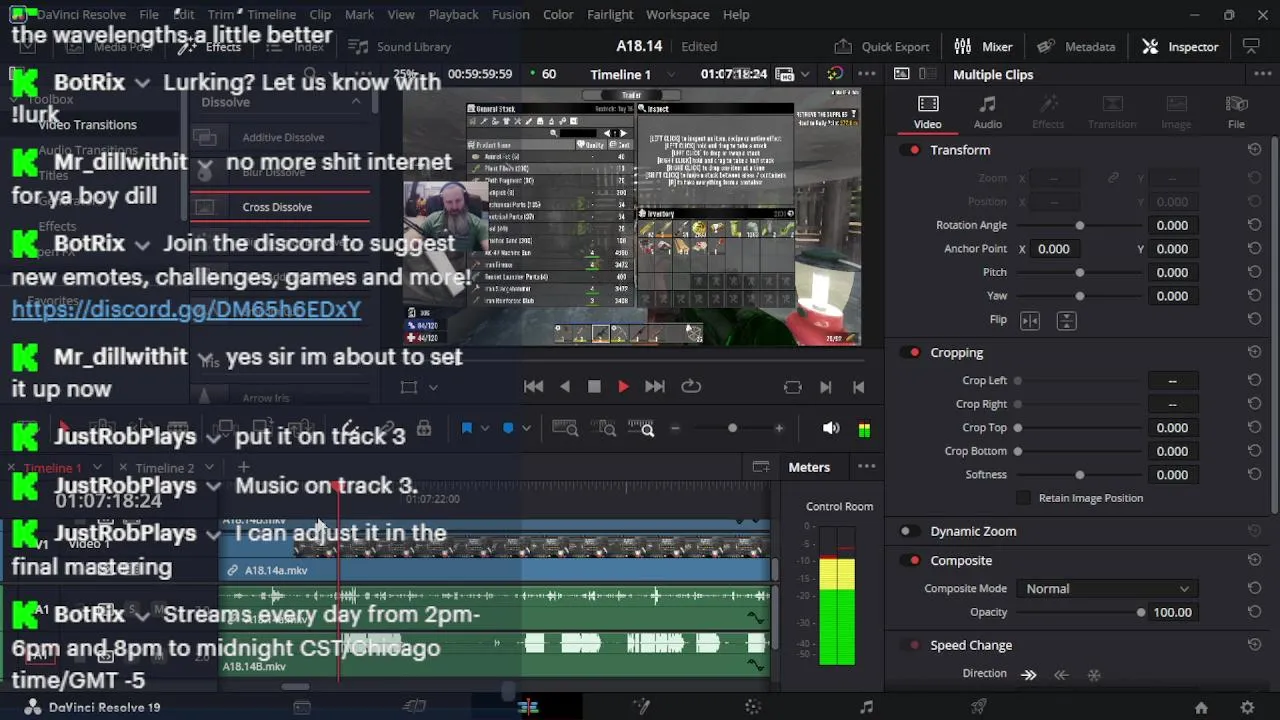
Task: Open the Media page icon
Action: tap(301, 707)
